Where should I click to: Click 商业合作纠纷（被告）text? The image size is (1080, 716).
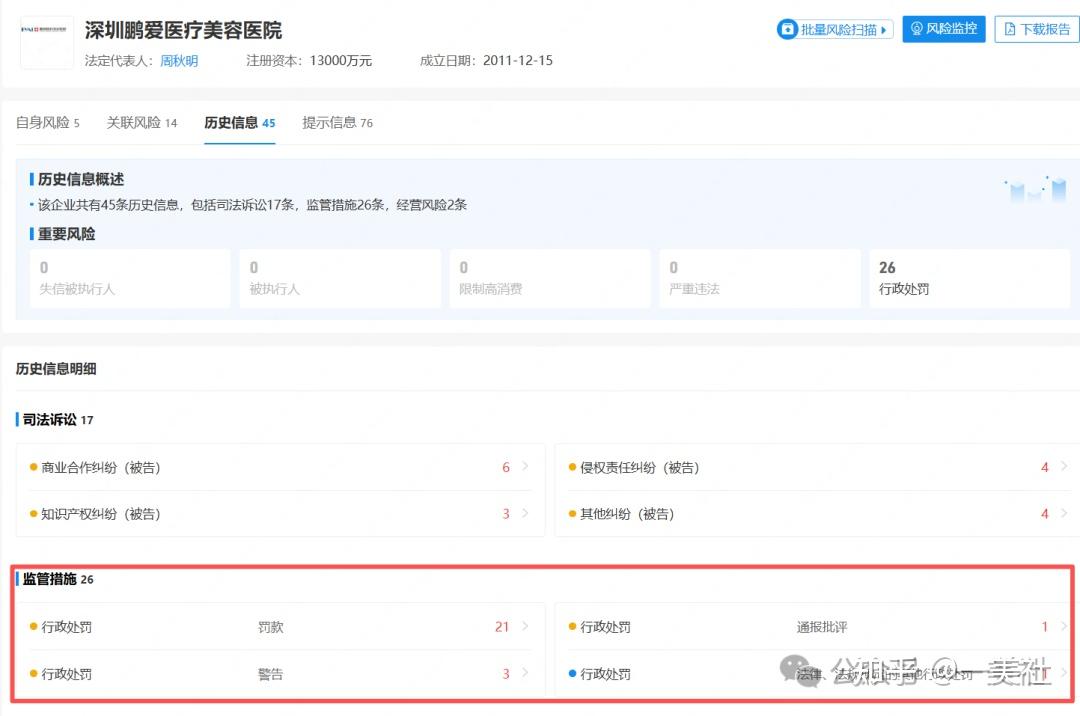coord(101,467)
